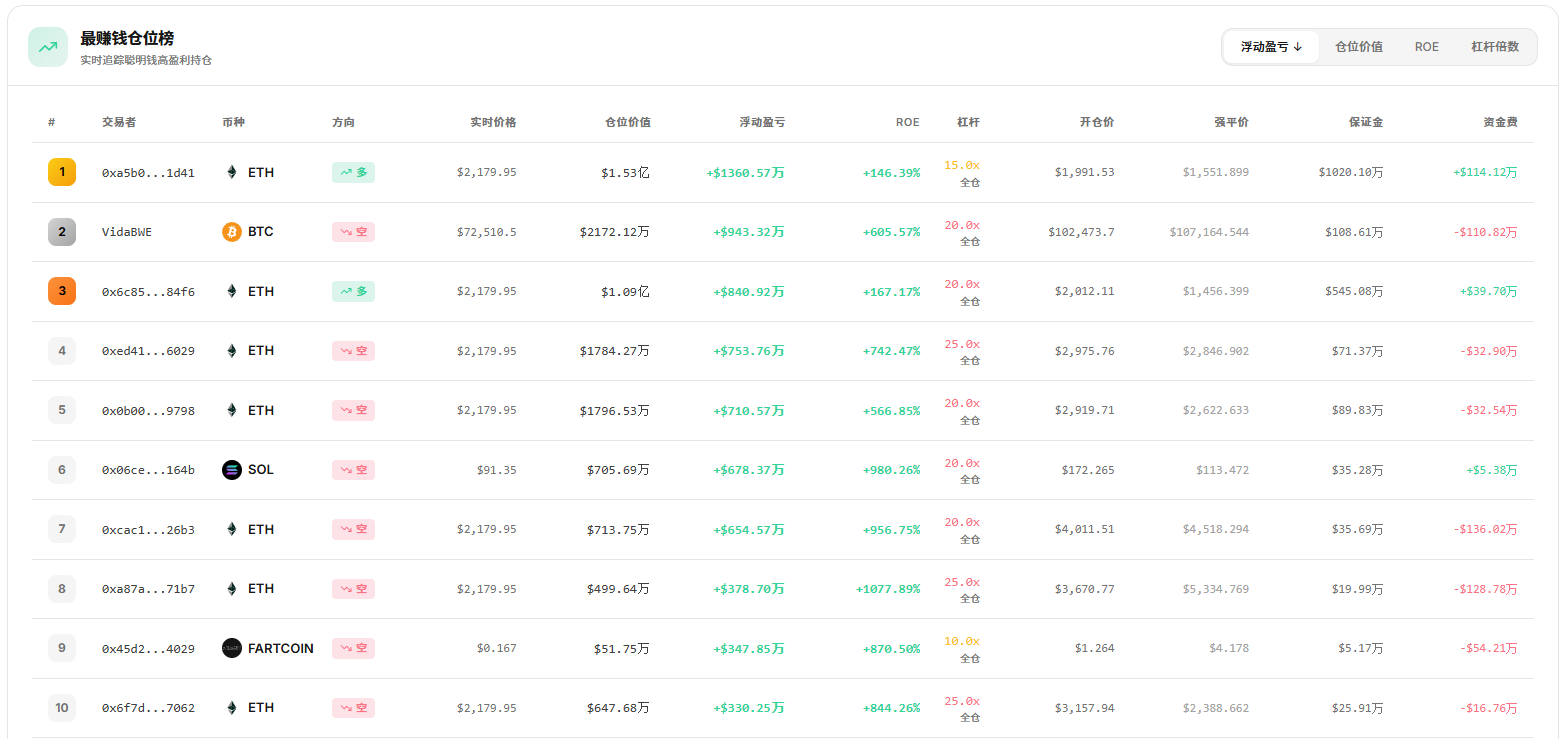Open trader VidaBWE's profile
1564x739 pixels.
124,231
